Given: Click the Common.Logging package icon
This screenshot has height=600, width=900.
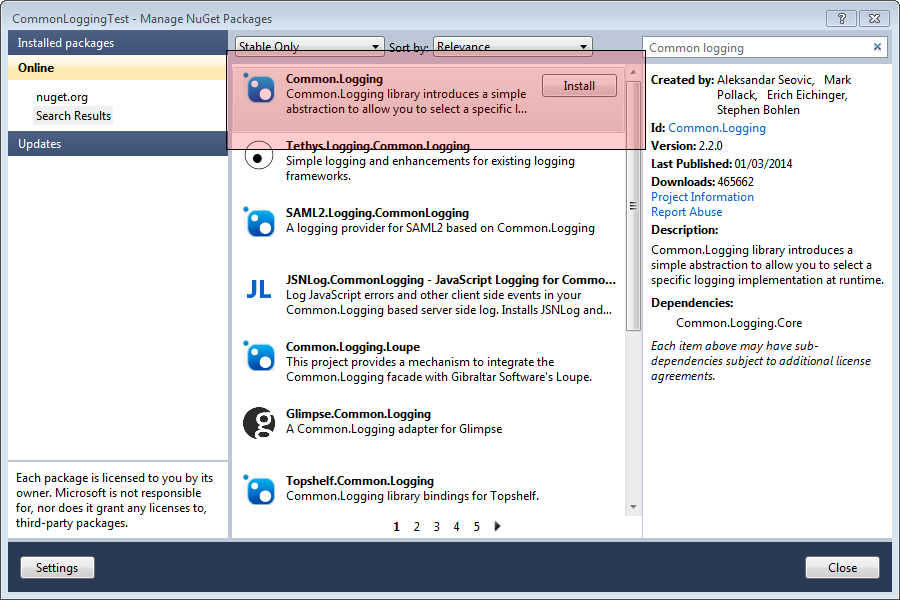Looking at the screenshot, I should point(259,89).
